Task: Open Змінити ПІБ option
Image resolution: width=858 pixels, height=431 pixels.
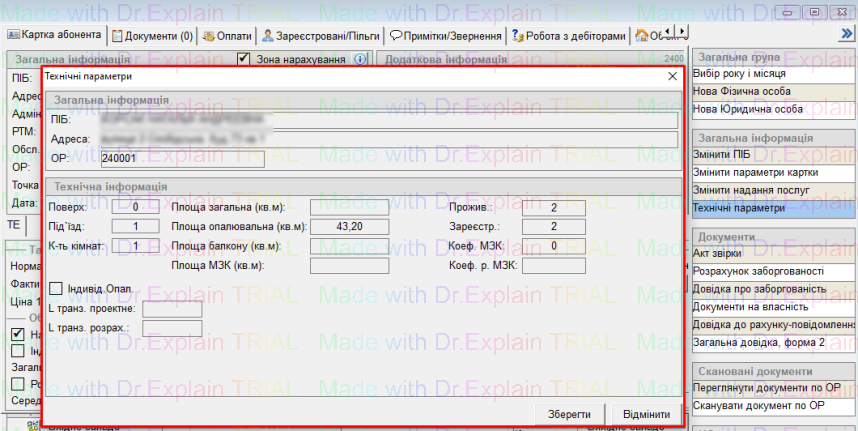Action: [773, 155]
